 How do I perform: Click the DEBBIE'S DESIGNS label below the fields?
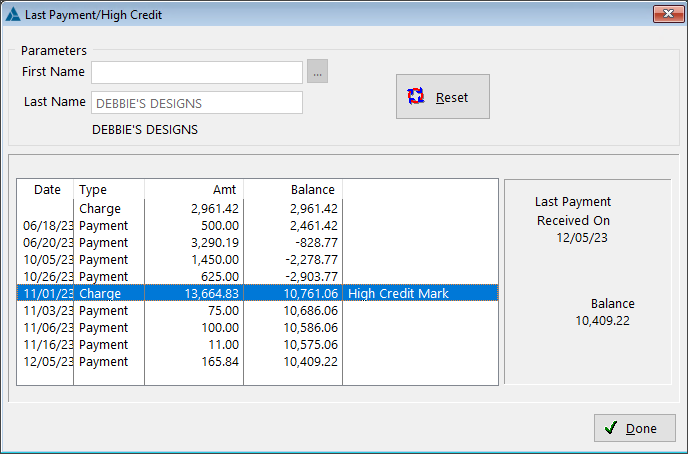[145, 130]
